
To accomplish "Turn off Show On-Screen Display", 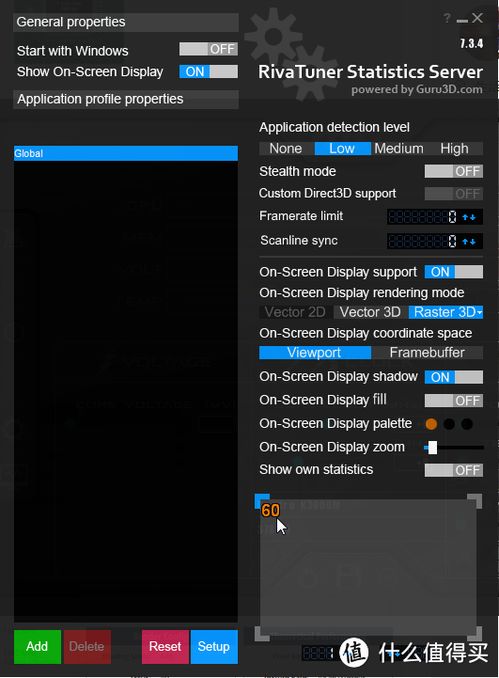I will 208,72.
